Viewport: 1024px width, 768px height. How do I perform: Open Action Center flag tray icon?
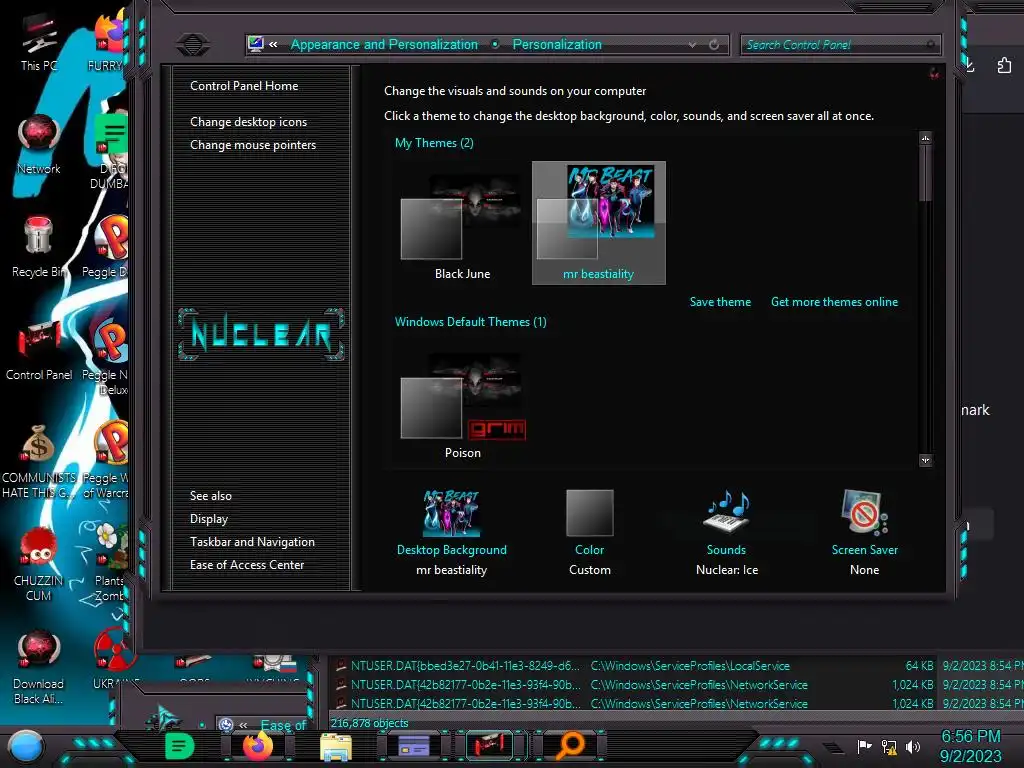pos(864,746)
